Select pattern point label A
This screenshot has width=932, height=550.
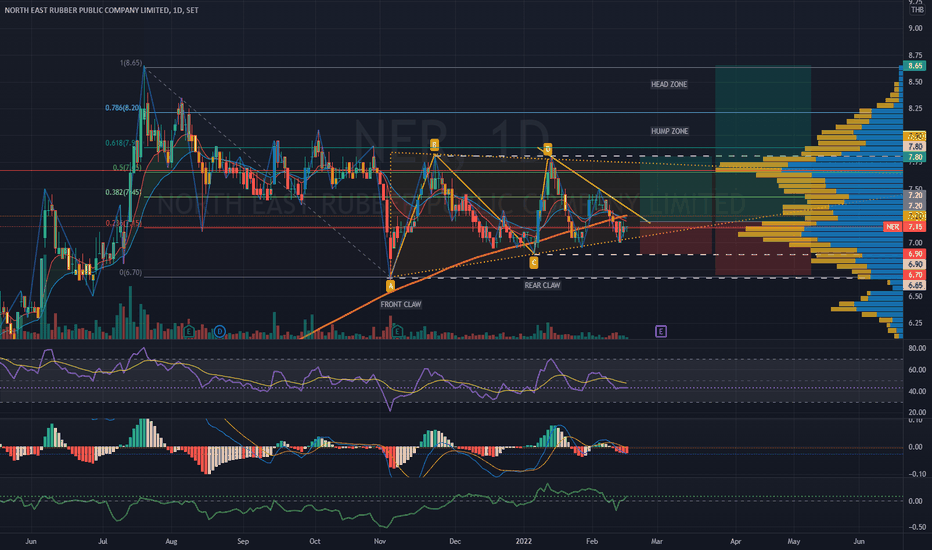click(390, 286)
